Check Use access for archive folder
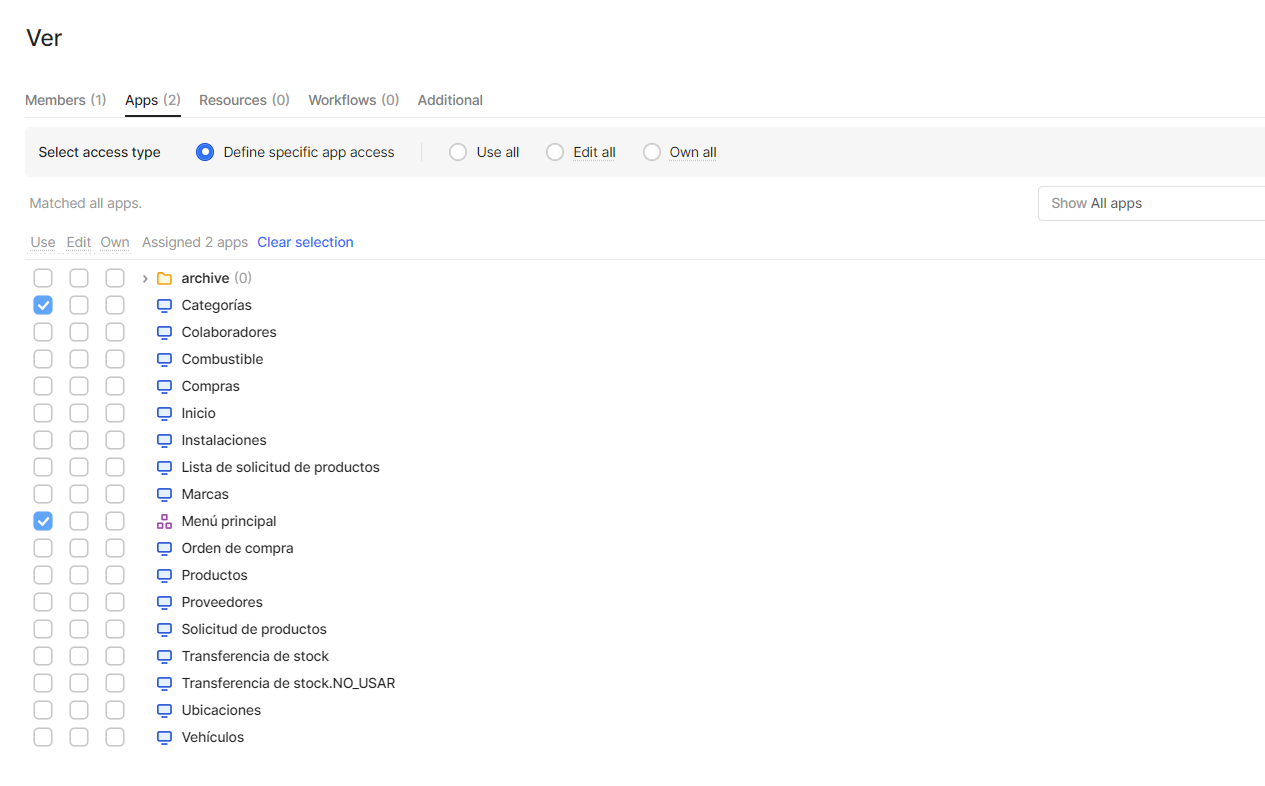1265x786 pixels. point(43,278)
